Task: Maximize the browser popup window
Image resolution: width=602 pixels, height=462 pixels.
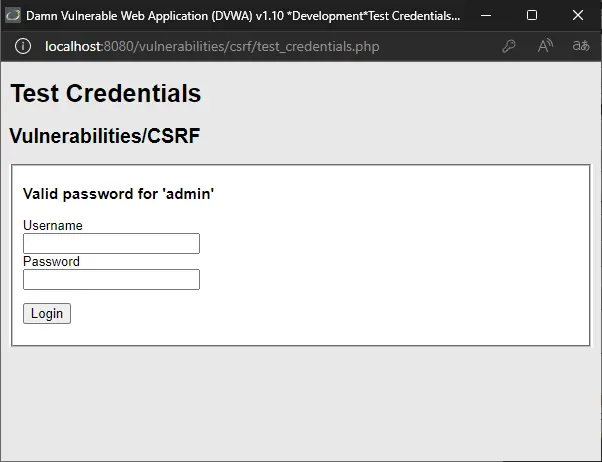Action: [x=532, y=15]
